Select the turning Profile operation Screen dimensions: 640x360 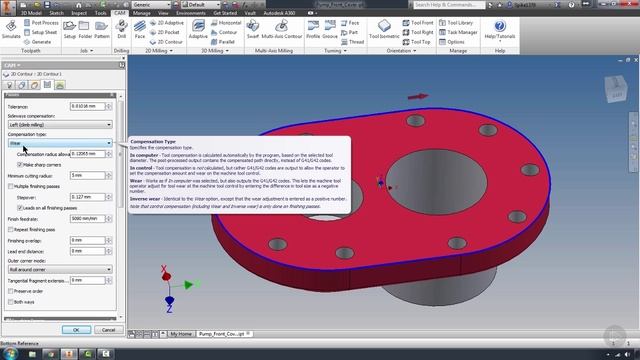click(313, 29)
